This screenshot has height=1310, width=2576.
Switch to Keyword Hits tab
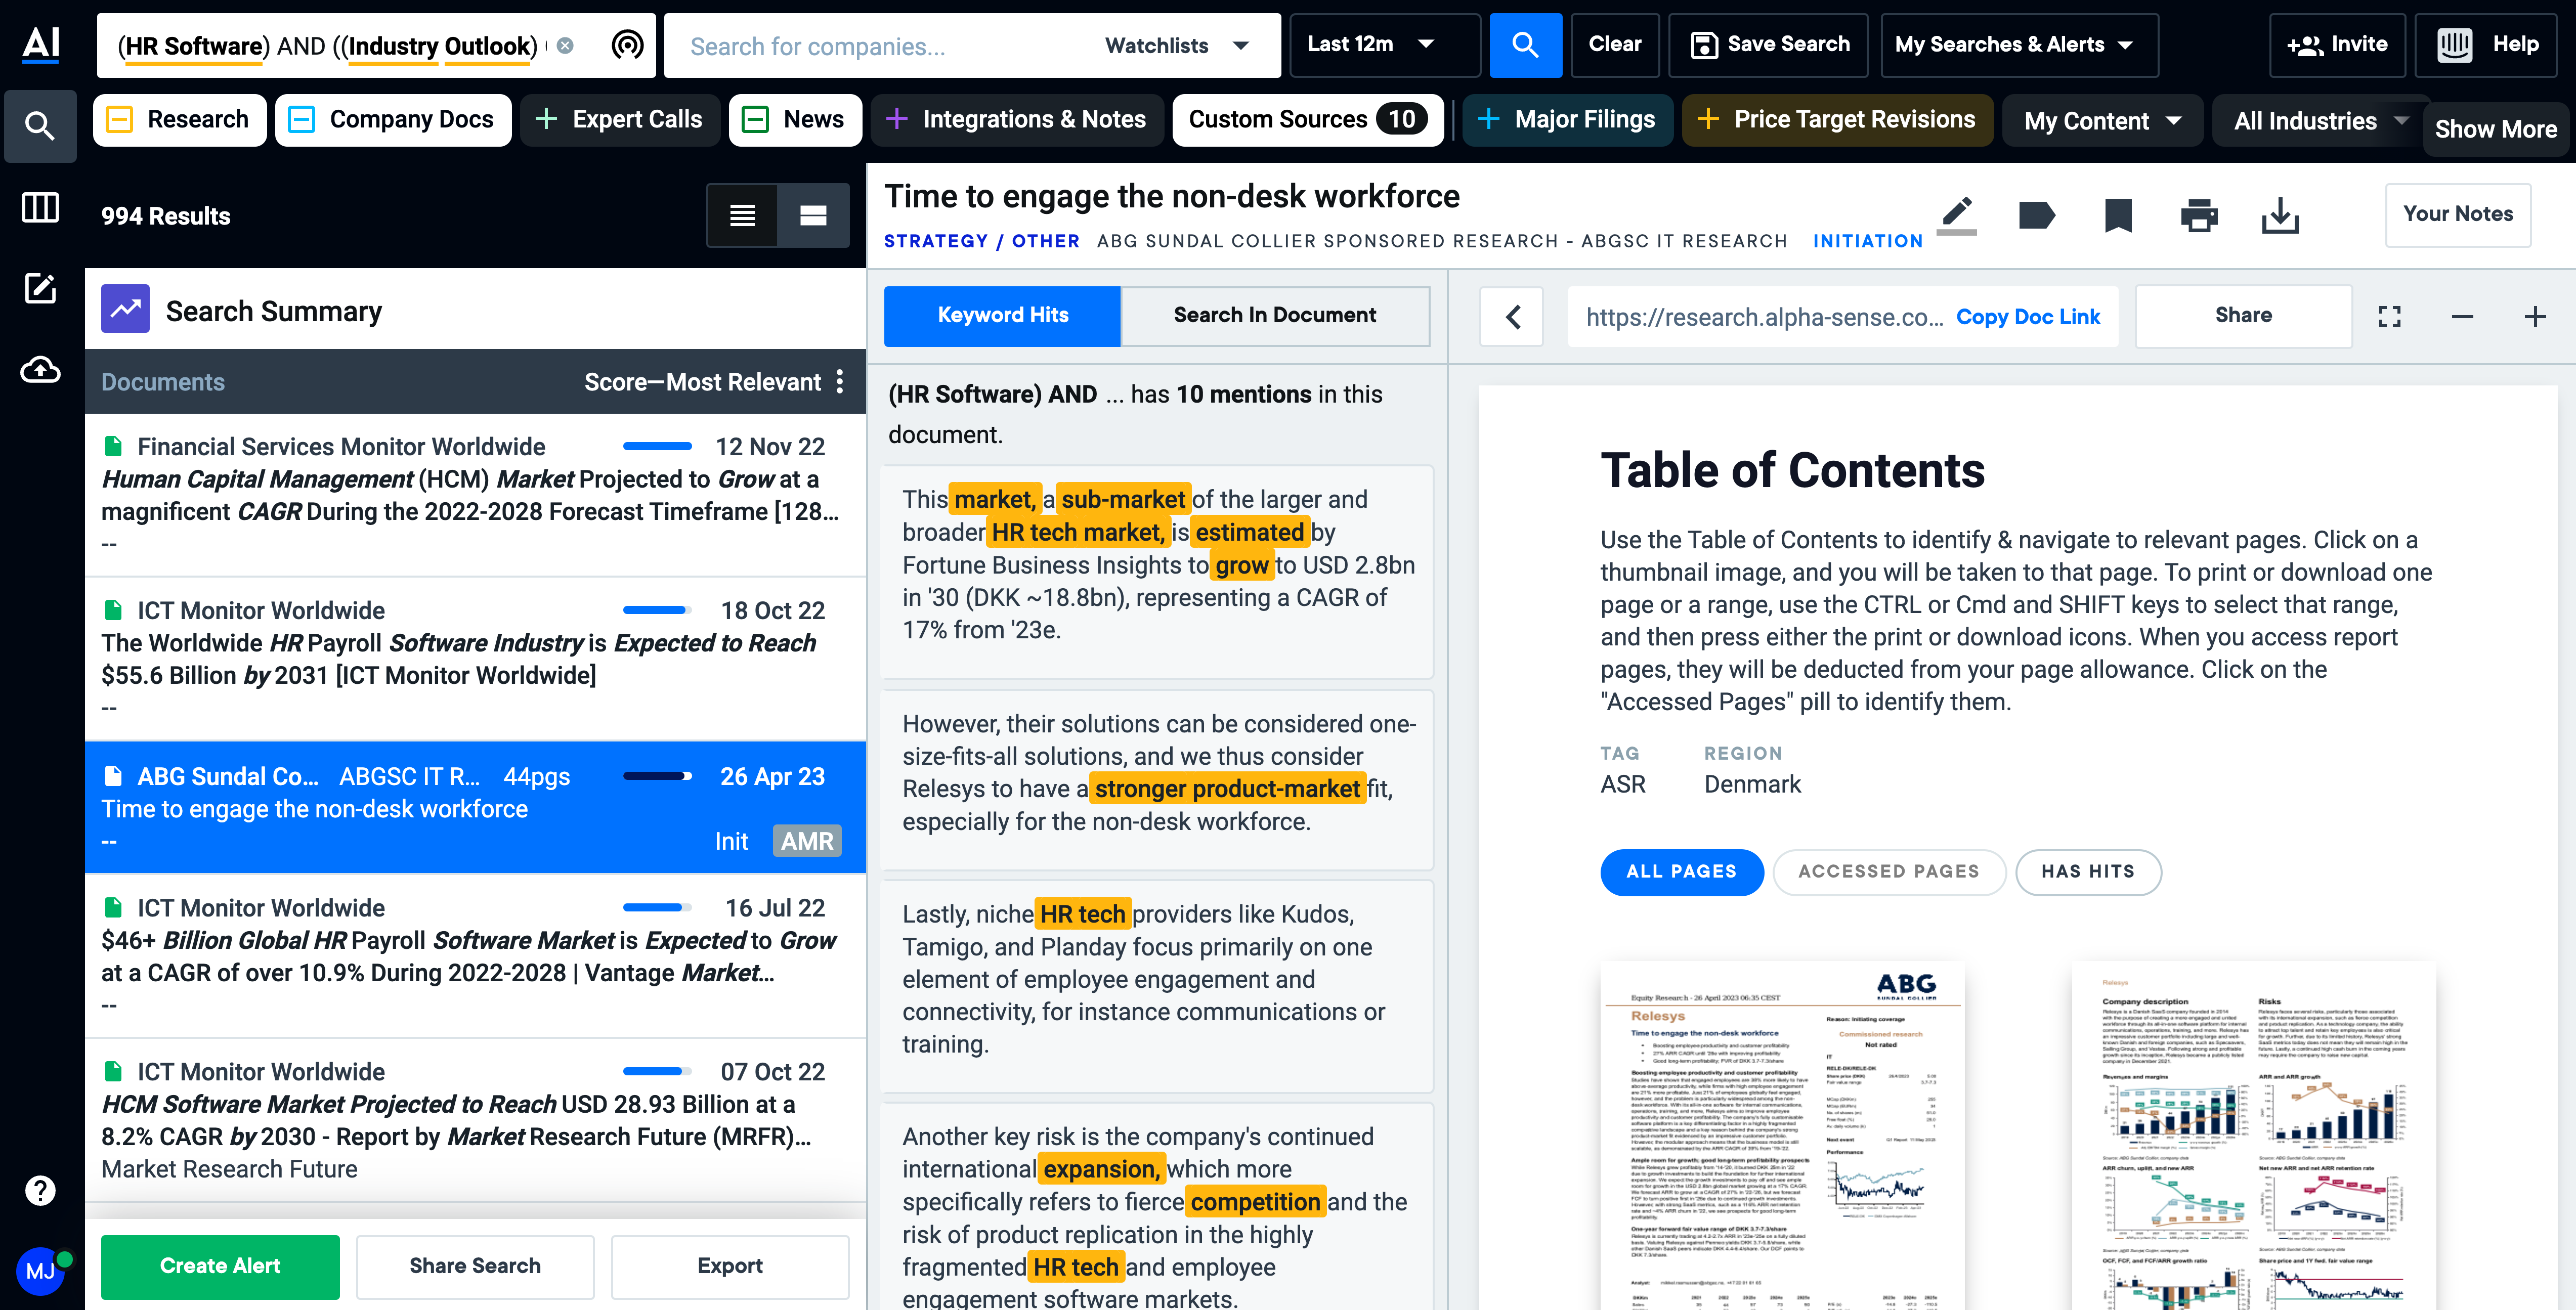pyautogui.click(x=1003, y=316)
